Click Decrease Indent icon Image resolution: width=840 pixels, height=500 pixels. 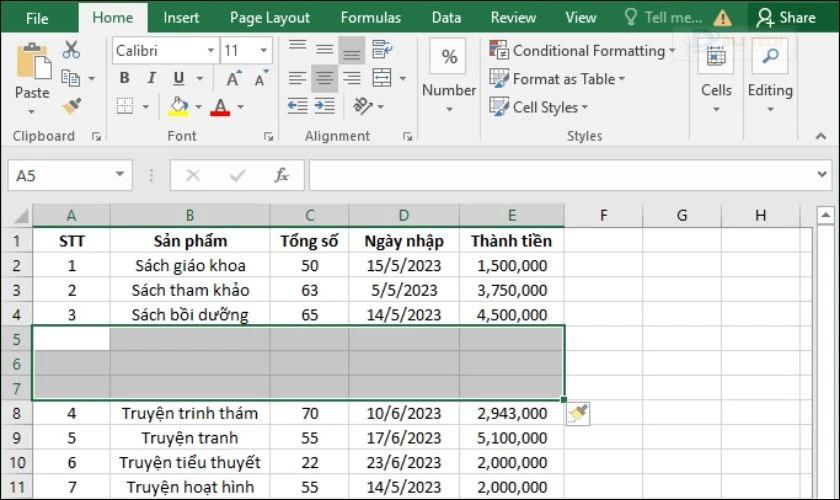coord(297,106)
